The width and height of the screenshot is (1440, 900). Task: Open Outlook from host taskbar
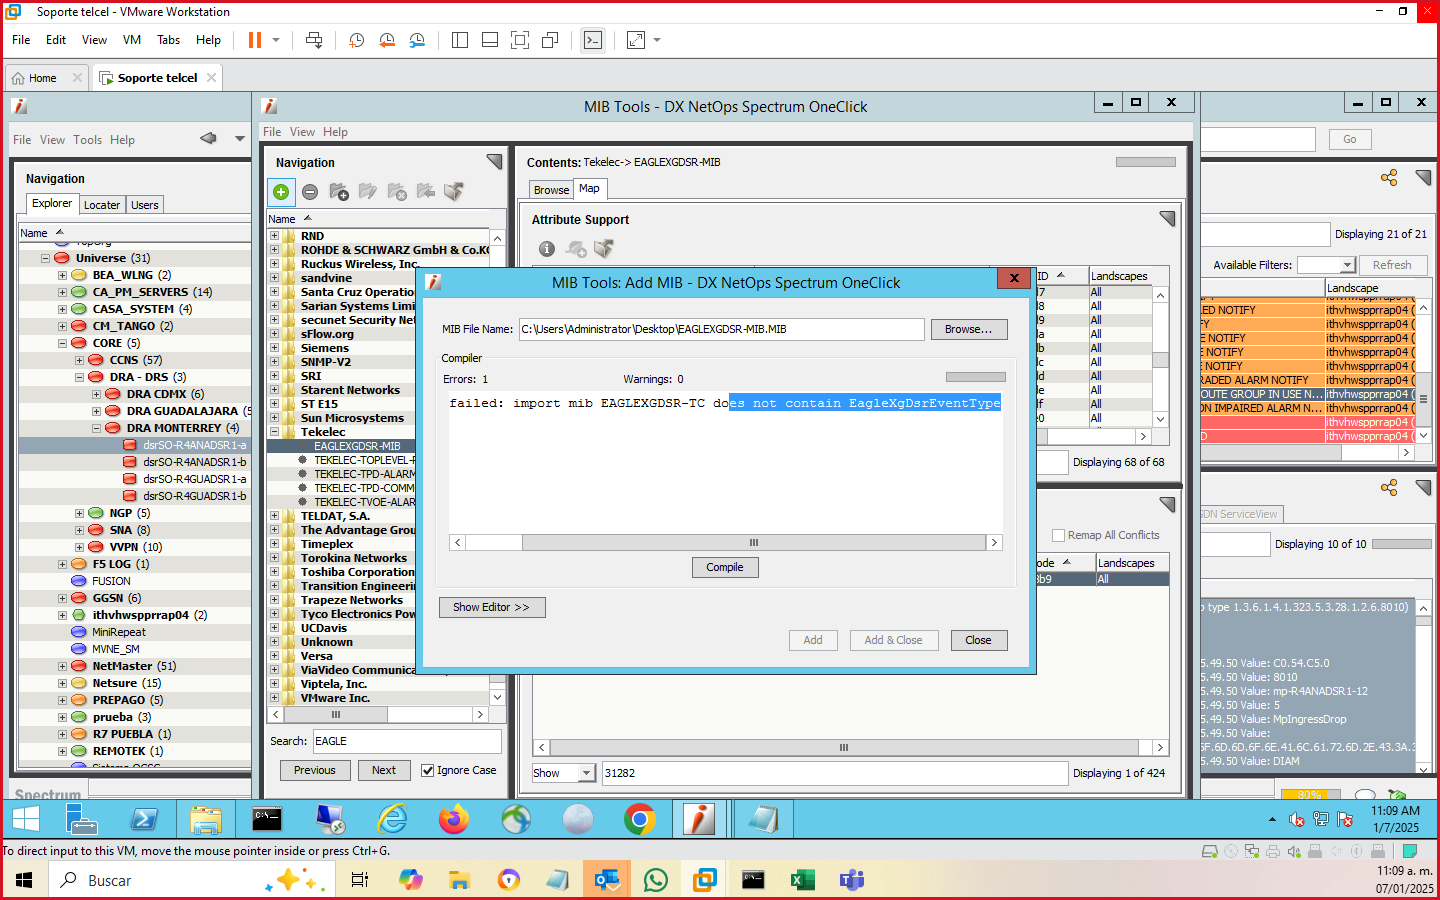607,880
